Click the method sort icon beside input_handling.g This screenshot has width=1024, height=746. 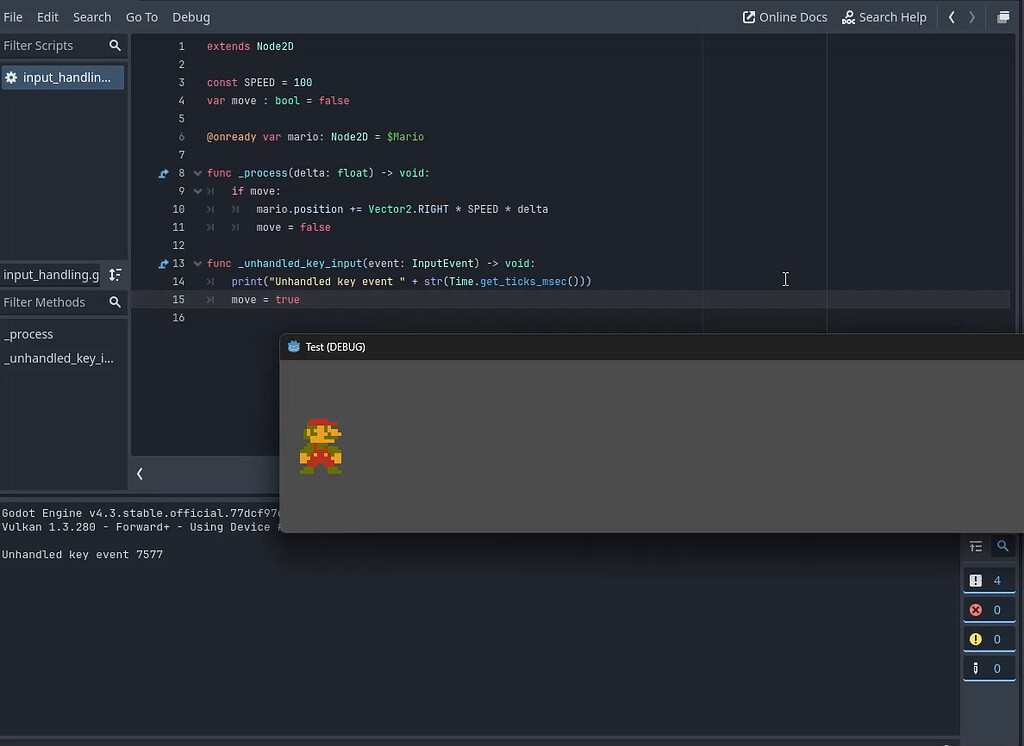tap(115, 275)
